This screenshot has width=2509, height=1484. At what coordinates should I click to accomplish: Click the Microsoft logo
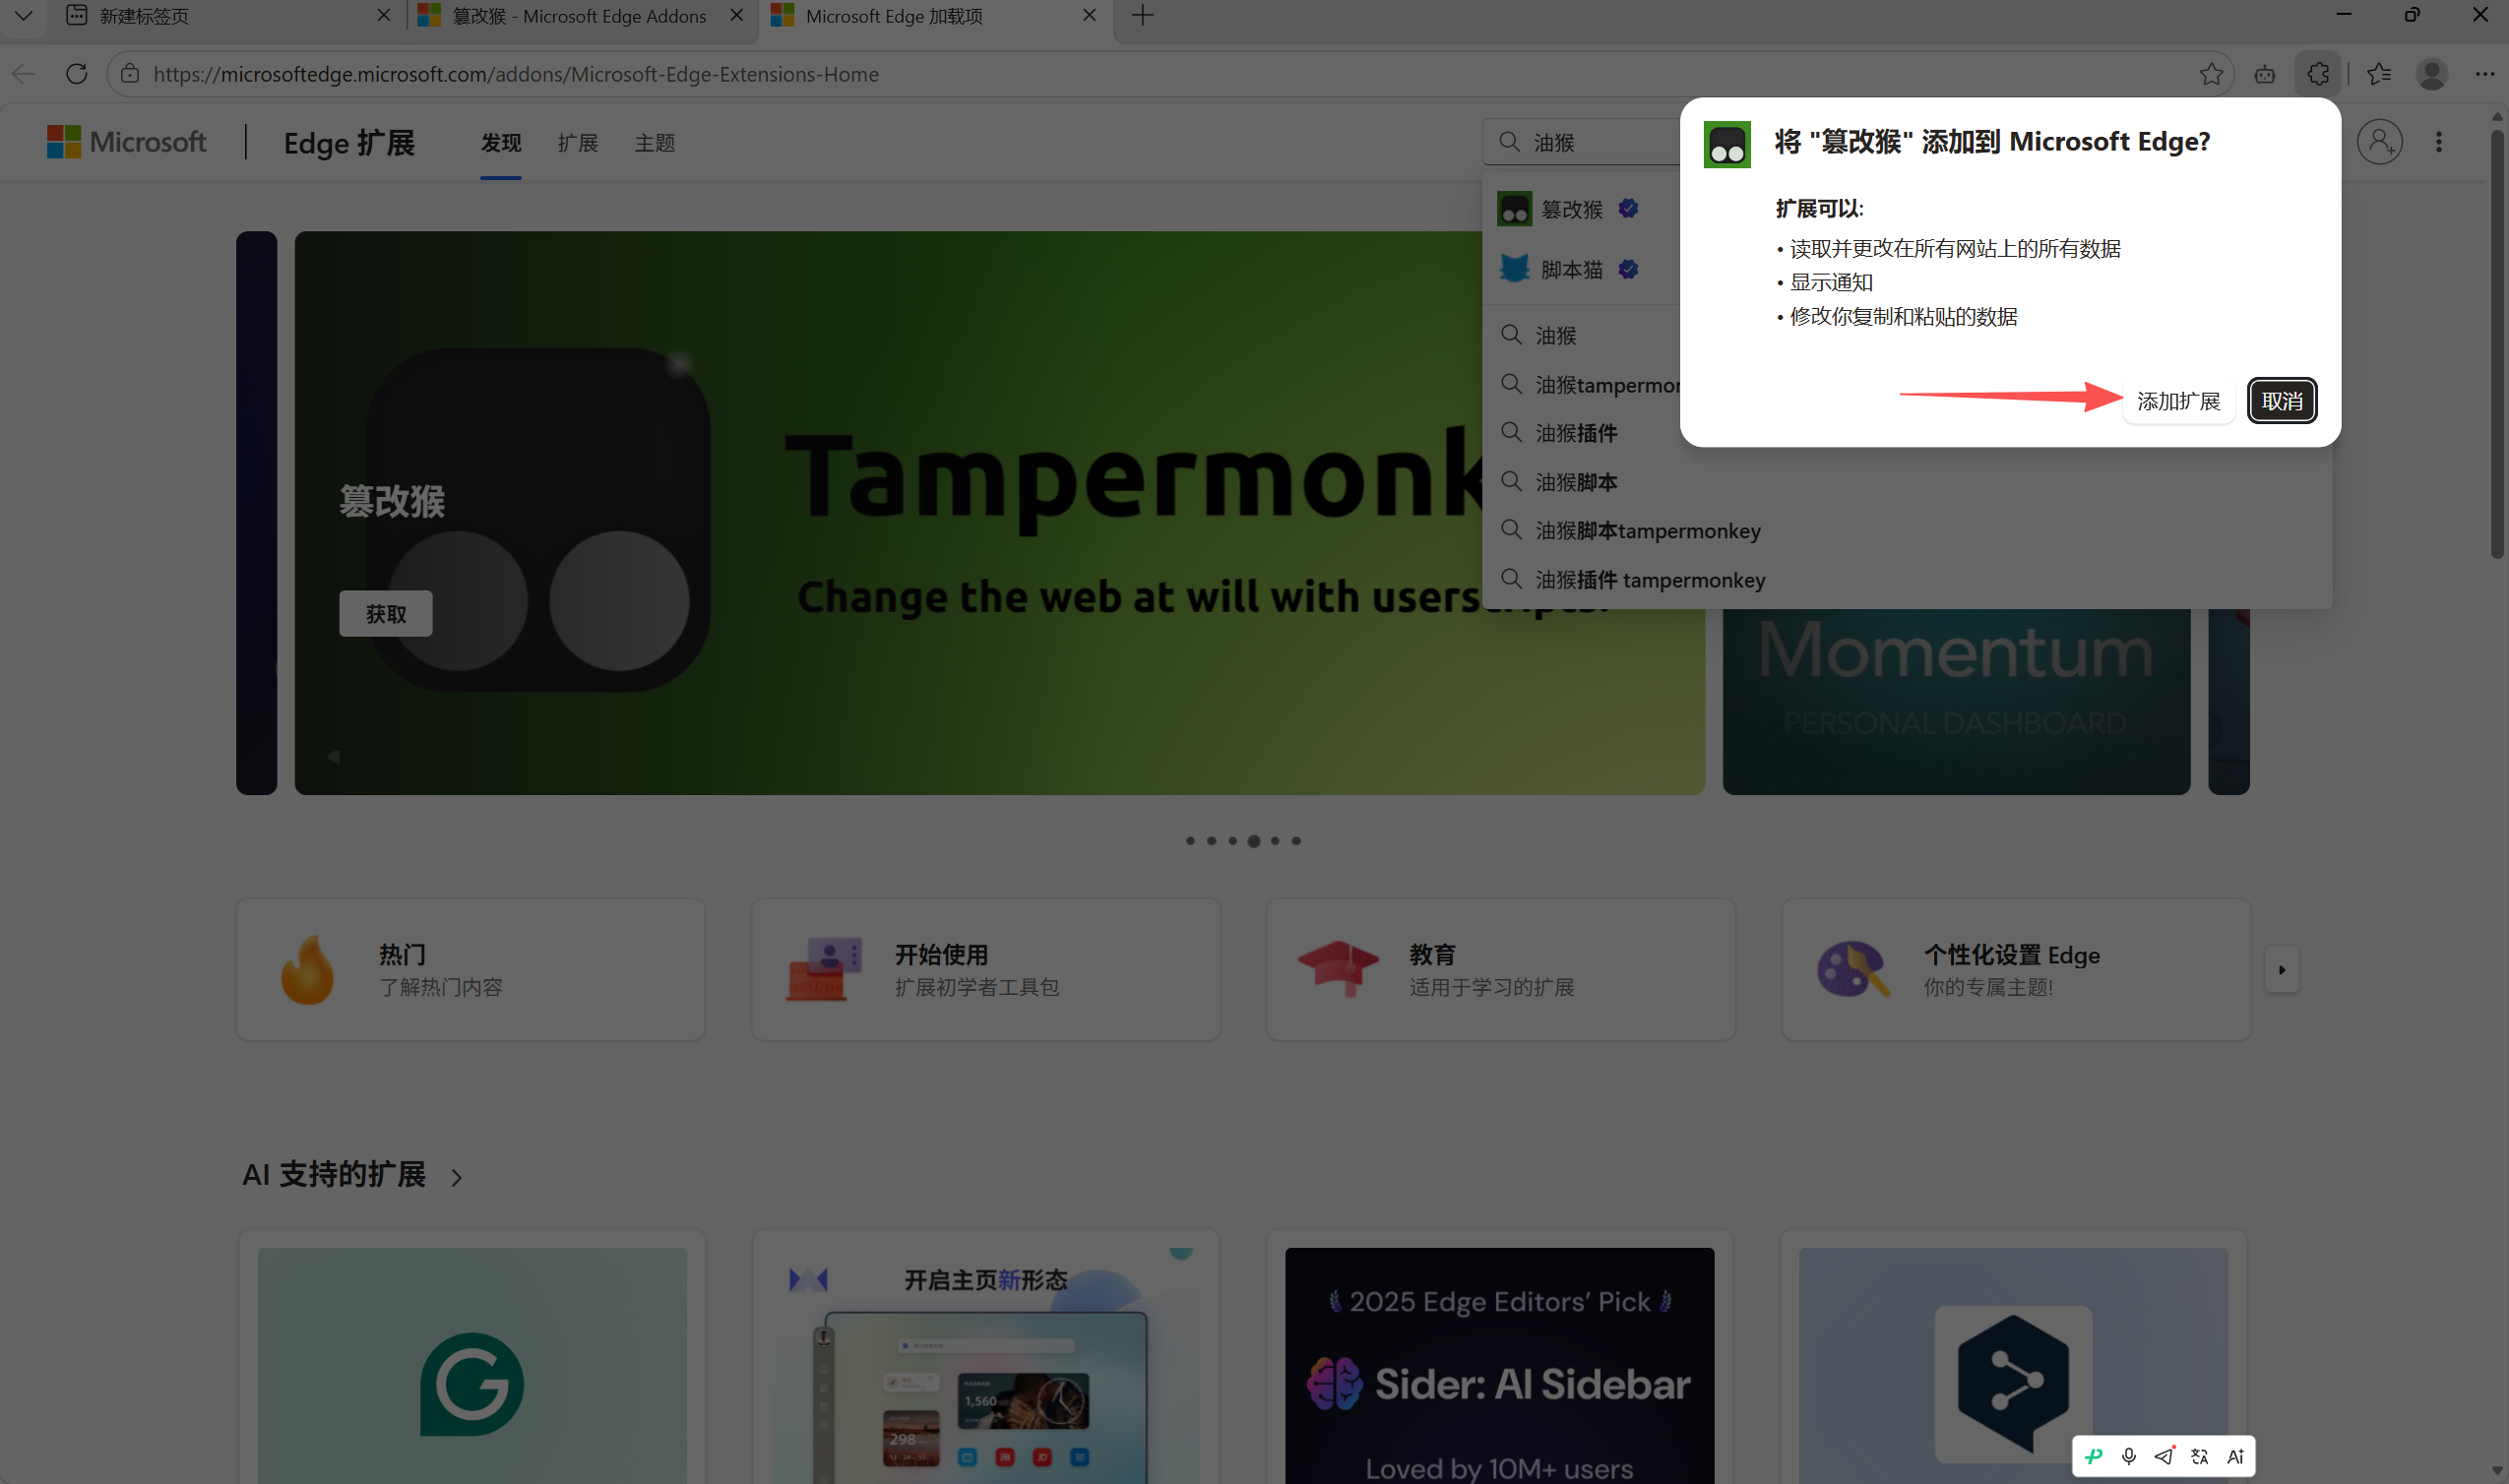127,142
